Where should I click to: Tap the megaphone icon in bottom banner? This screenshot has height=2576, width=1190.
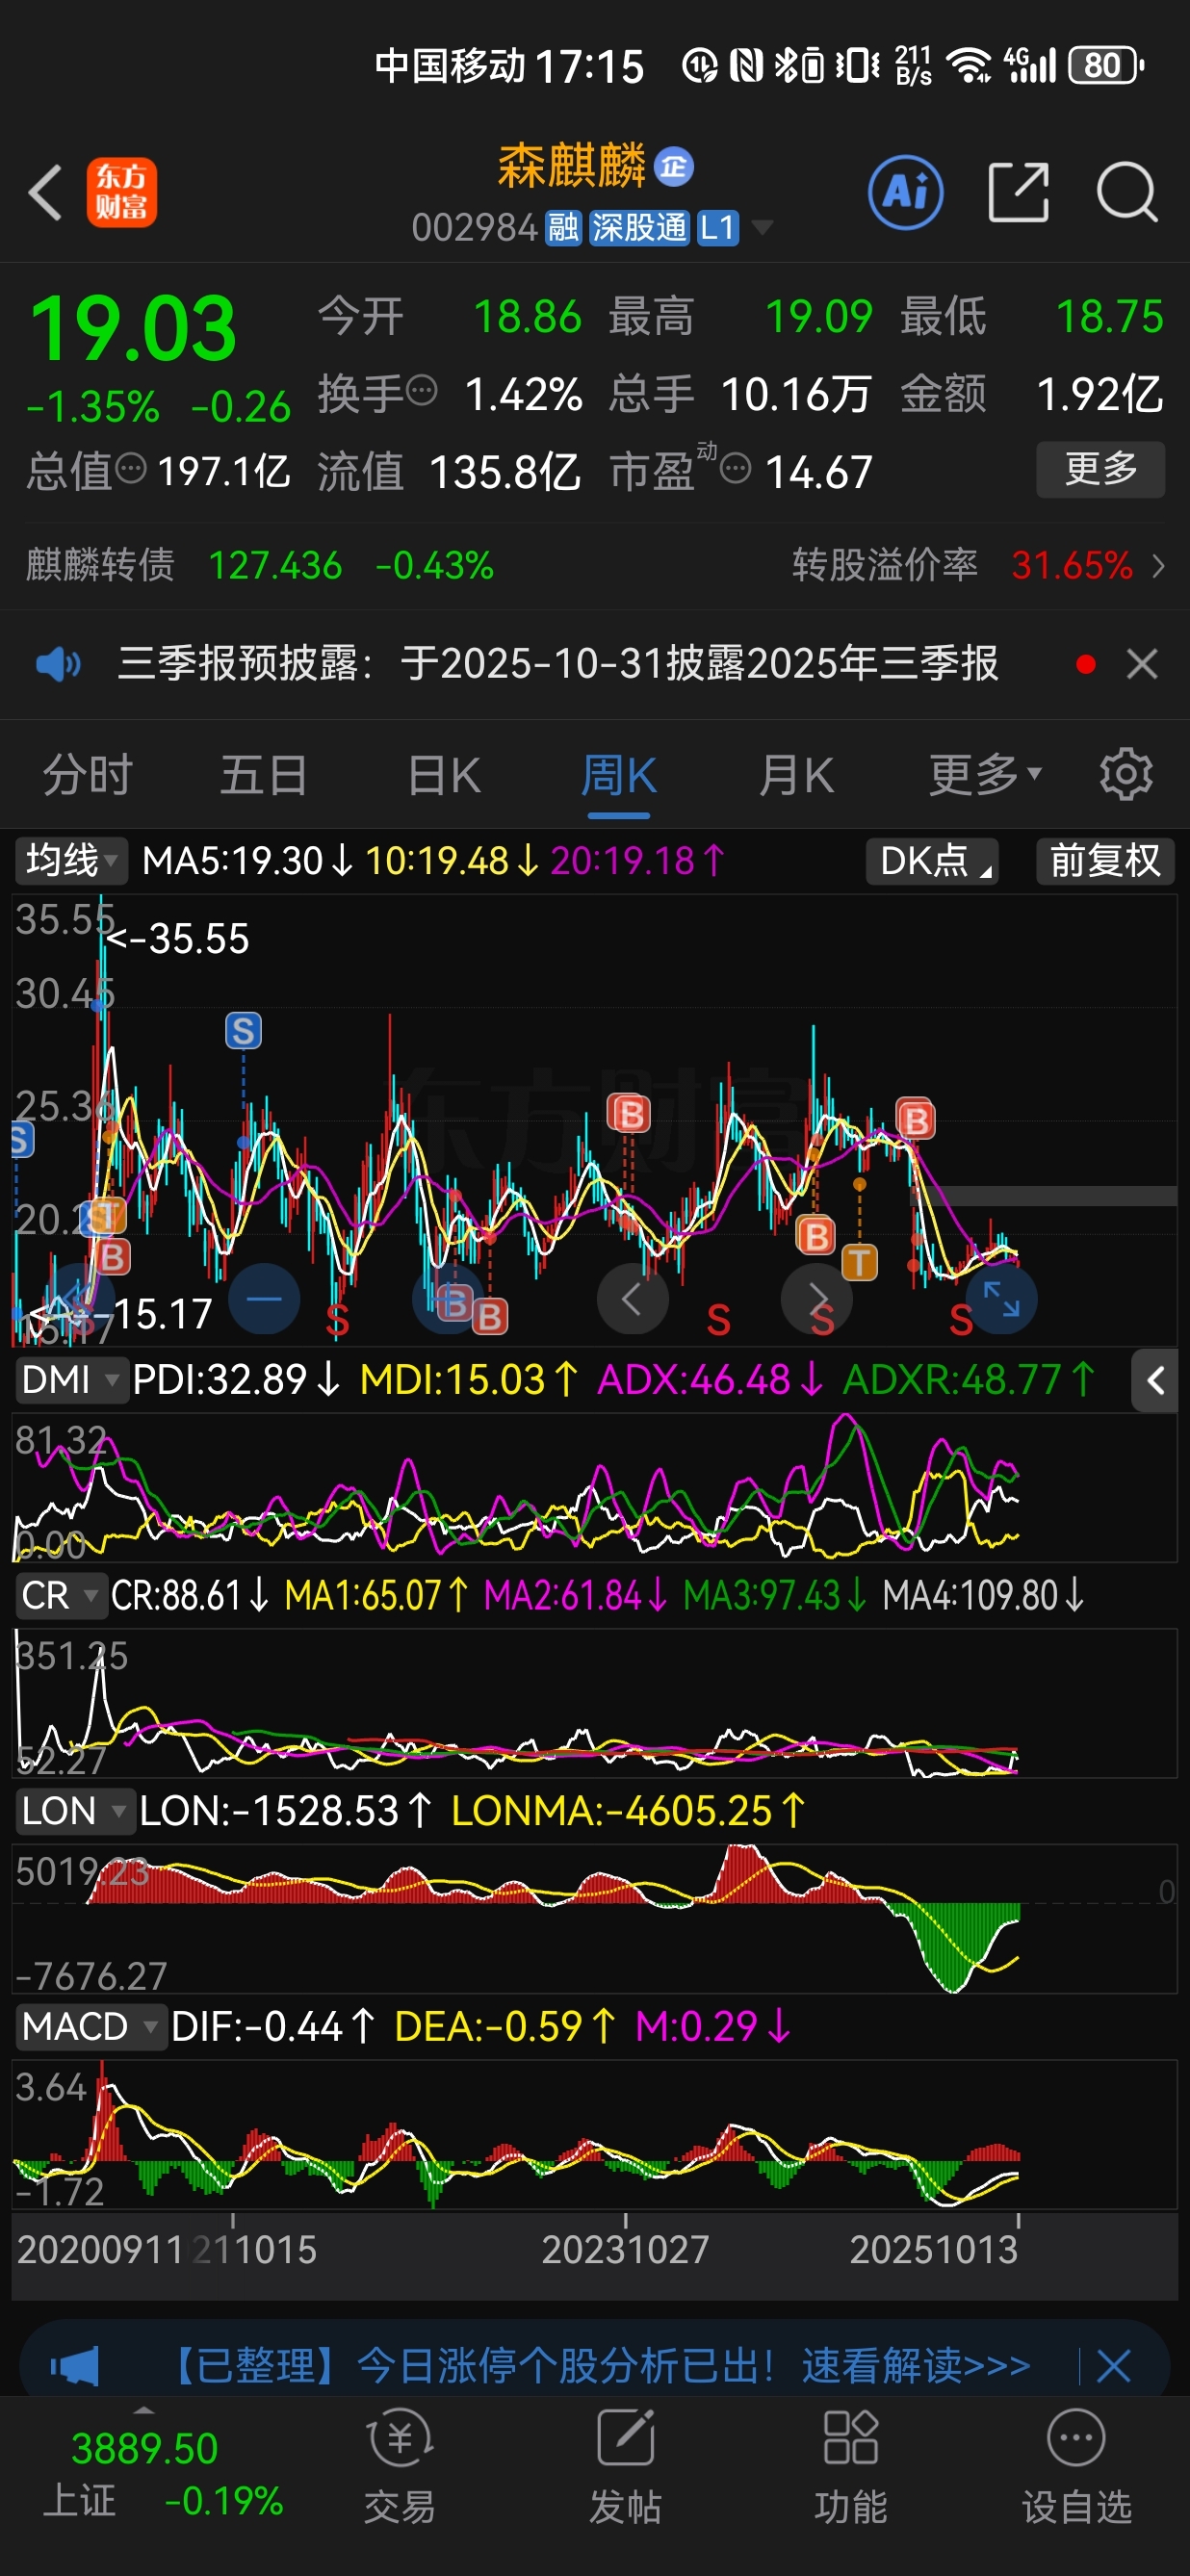click(75, 2366)
